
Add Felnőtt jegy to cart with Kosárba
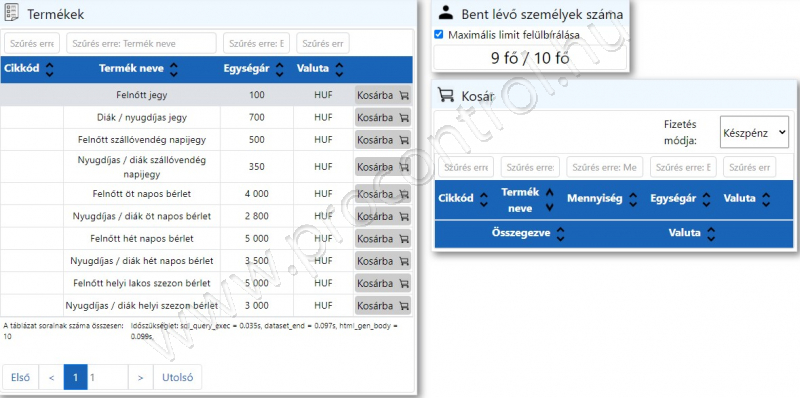[x=383, y=95]
